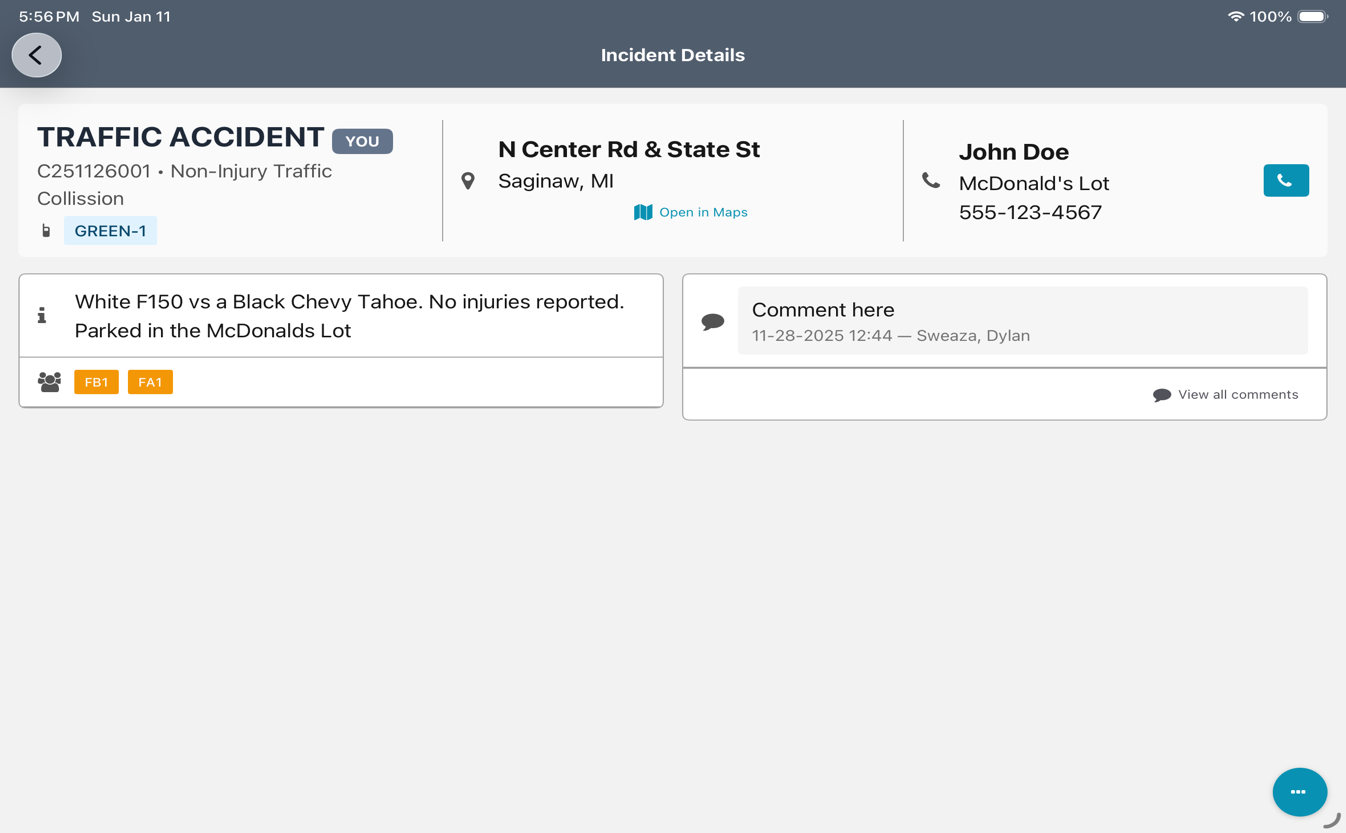Tap the assigned units people icon
The height and width of the screenshot is (833, 1346).
49,382
